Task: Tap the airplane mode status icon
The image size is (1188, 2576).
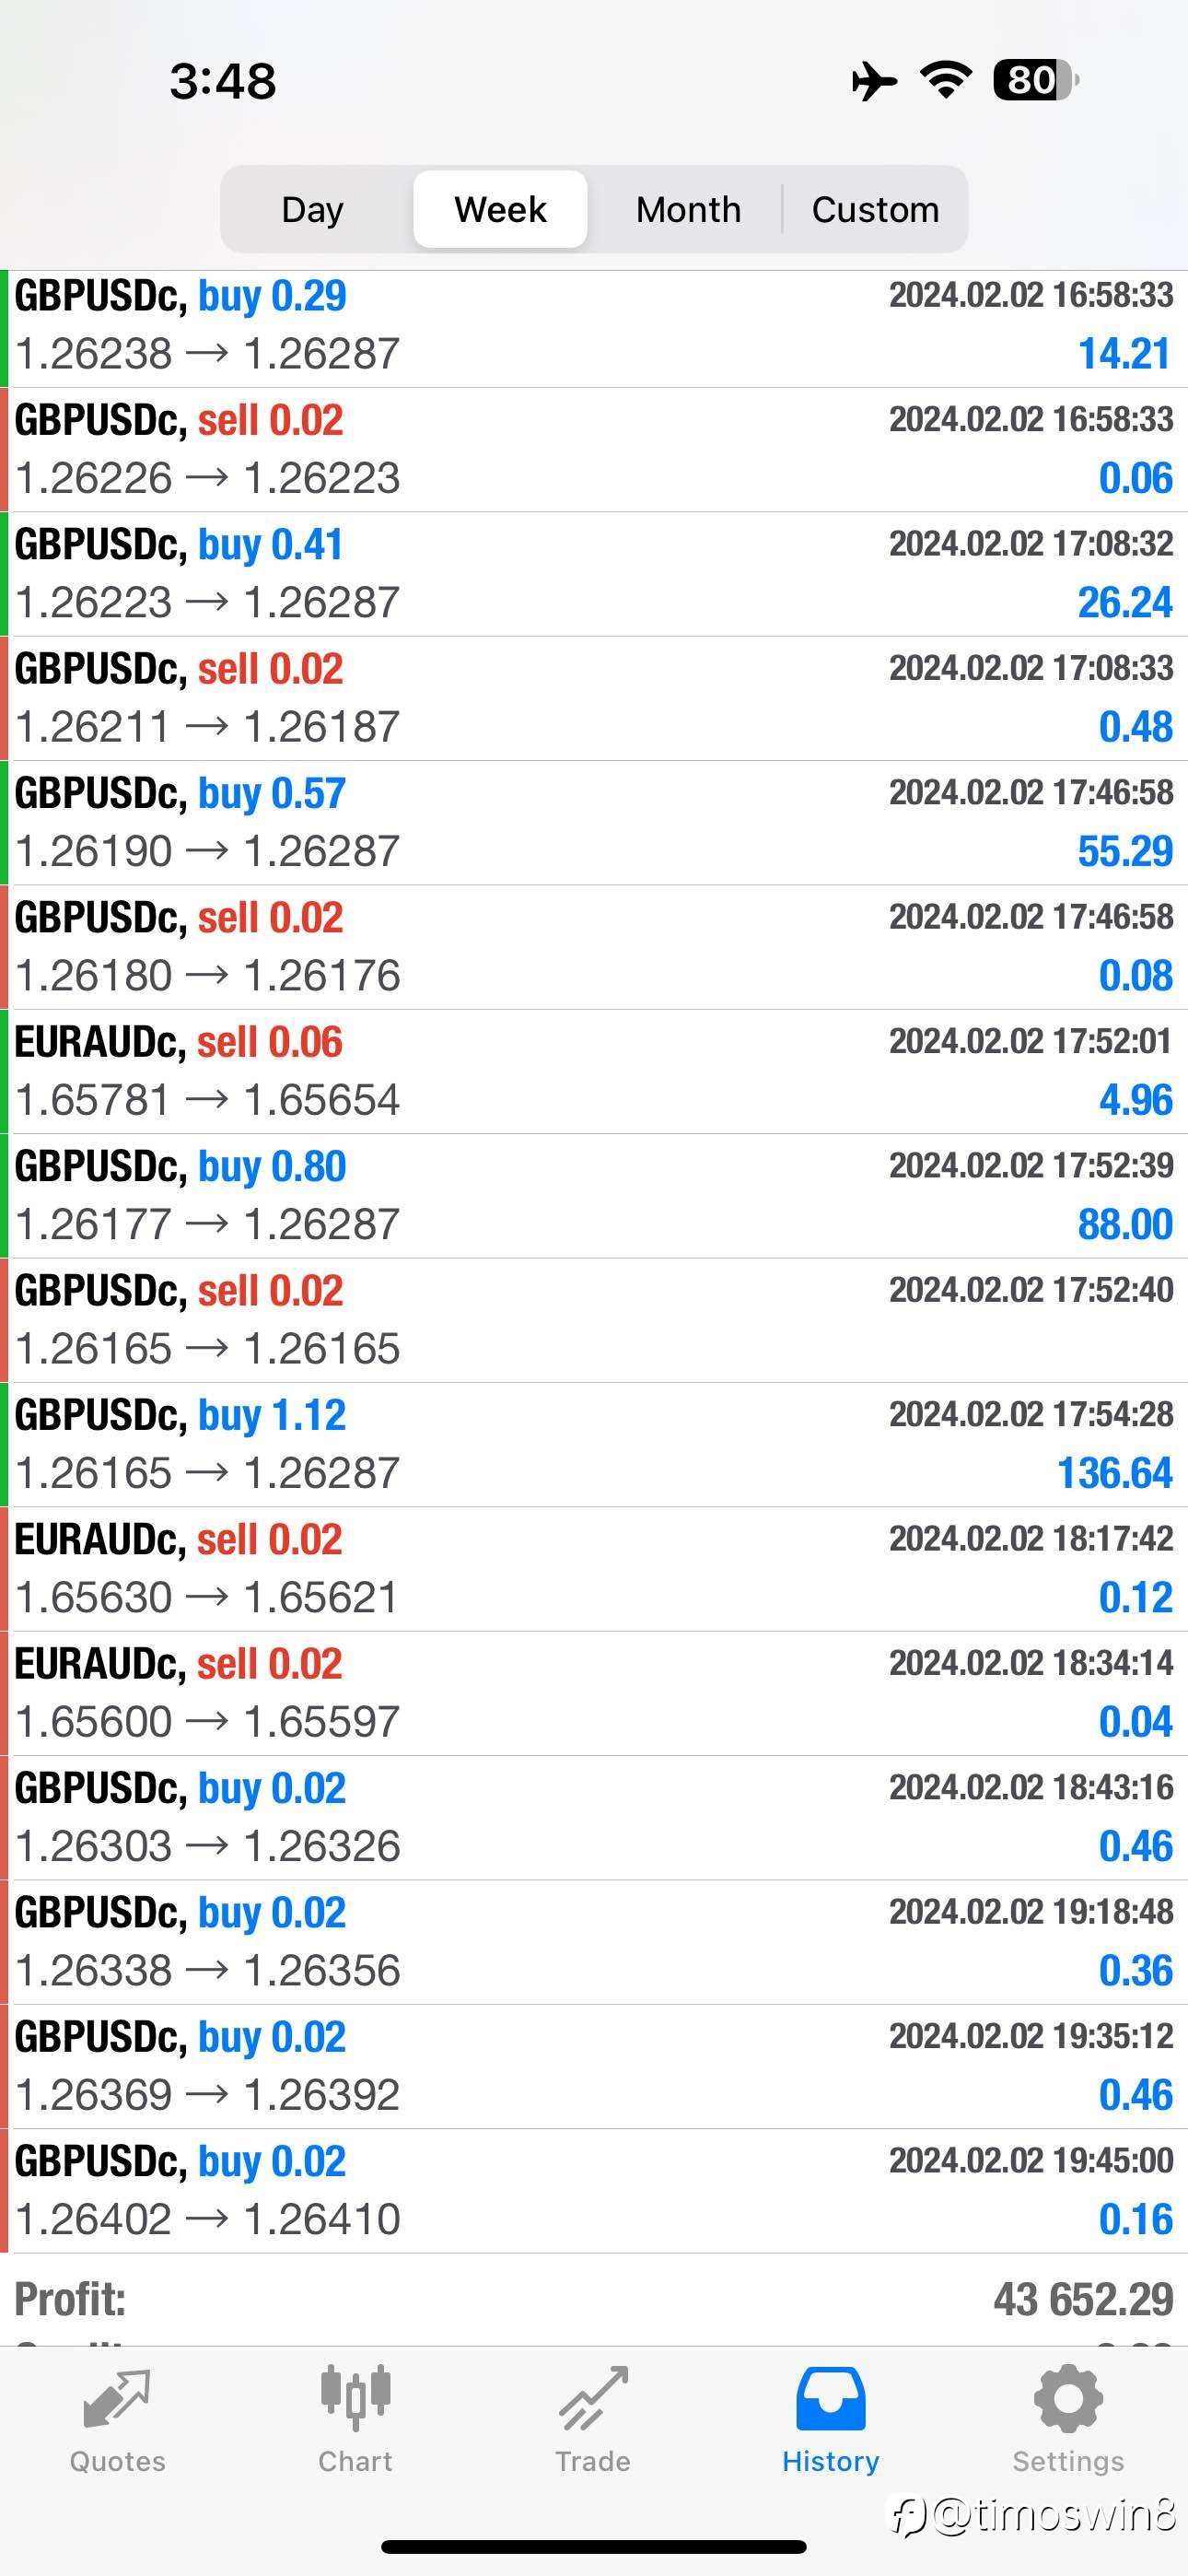Action: point(874,80)
